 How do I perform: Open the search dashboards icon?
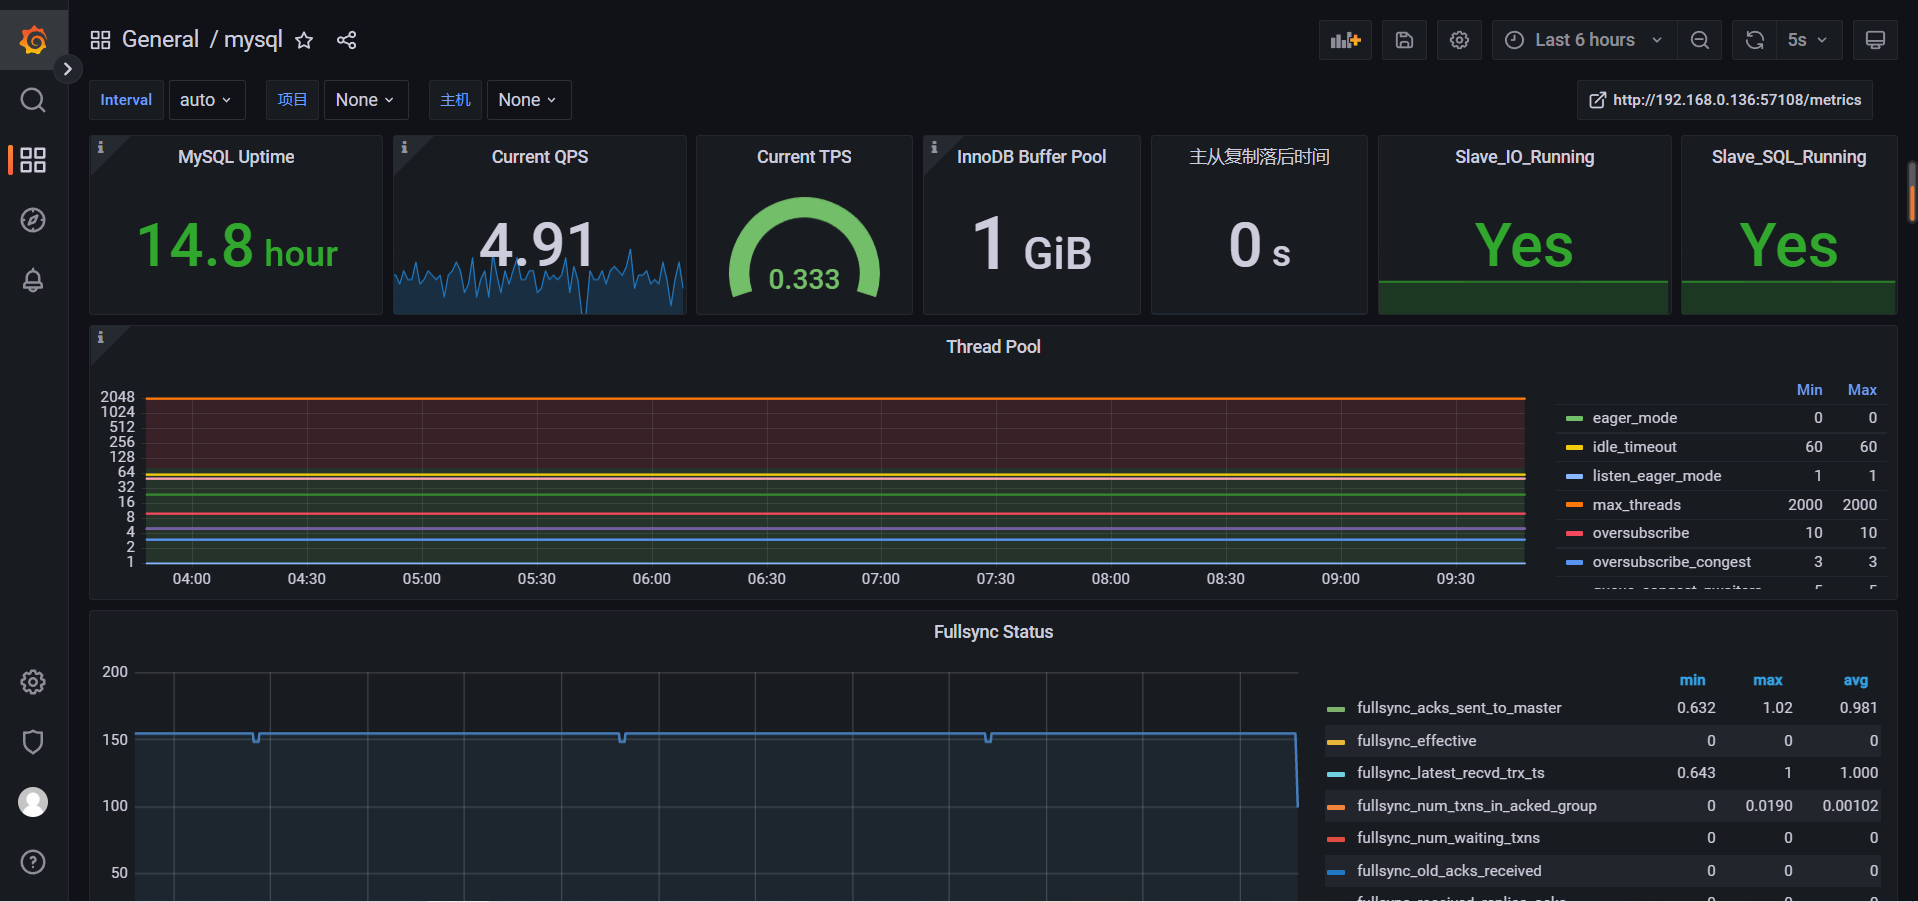[x=33, y=100]
